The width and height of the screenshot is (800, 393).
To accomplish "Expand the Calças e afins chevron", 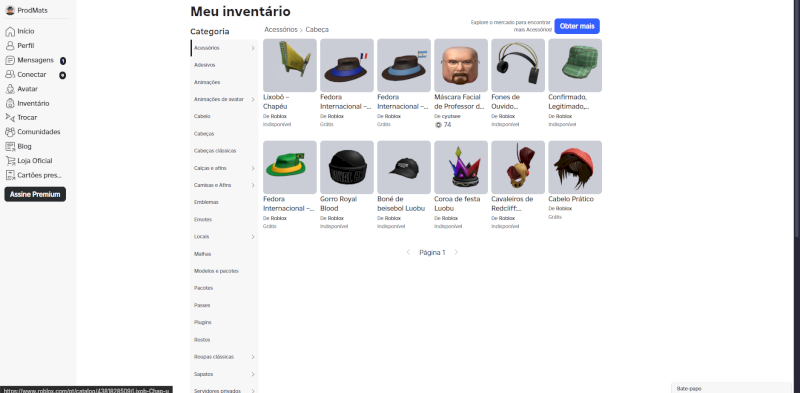I will pos(253,168).
